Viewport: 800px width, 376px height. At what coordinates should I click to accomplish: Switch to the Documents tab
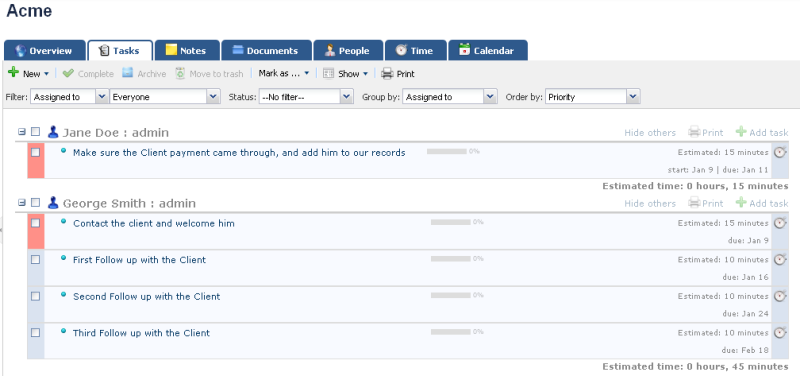[266, 51]
